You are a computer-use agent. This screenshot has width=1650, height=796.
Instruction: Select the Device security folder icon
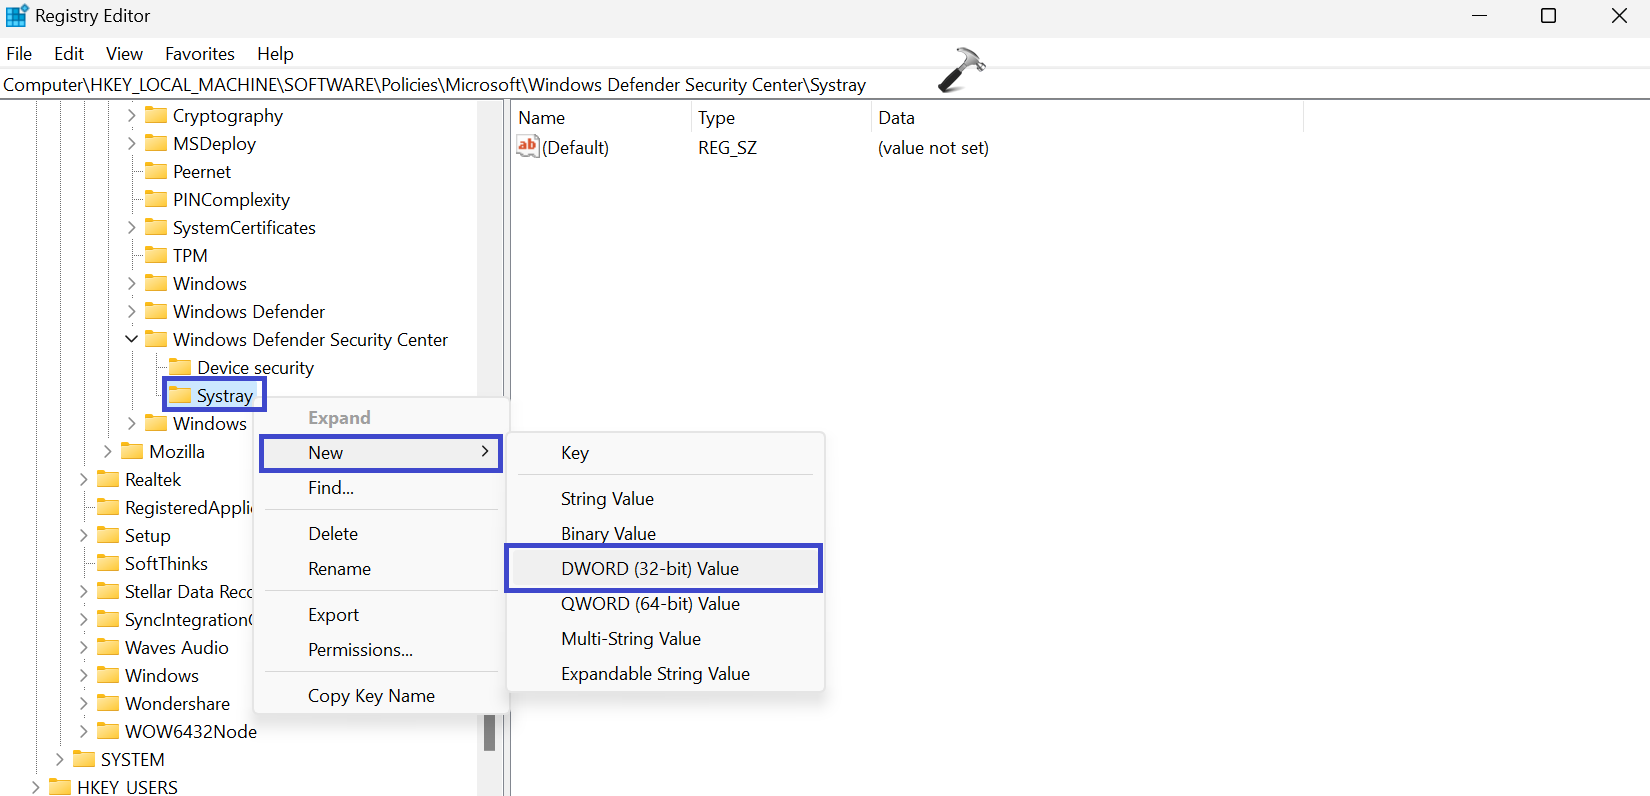point(180,367)
